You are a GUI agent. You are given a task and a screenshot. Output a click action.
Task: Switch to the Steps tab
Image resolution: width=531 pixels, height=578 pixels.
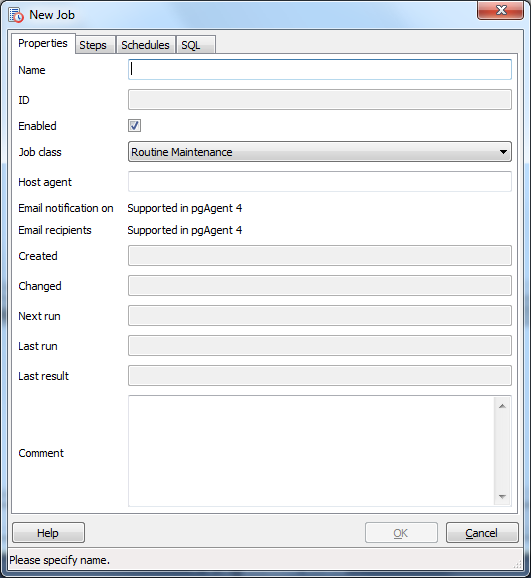[x=93, y=45]
